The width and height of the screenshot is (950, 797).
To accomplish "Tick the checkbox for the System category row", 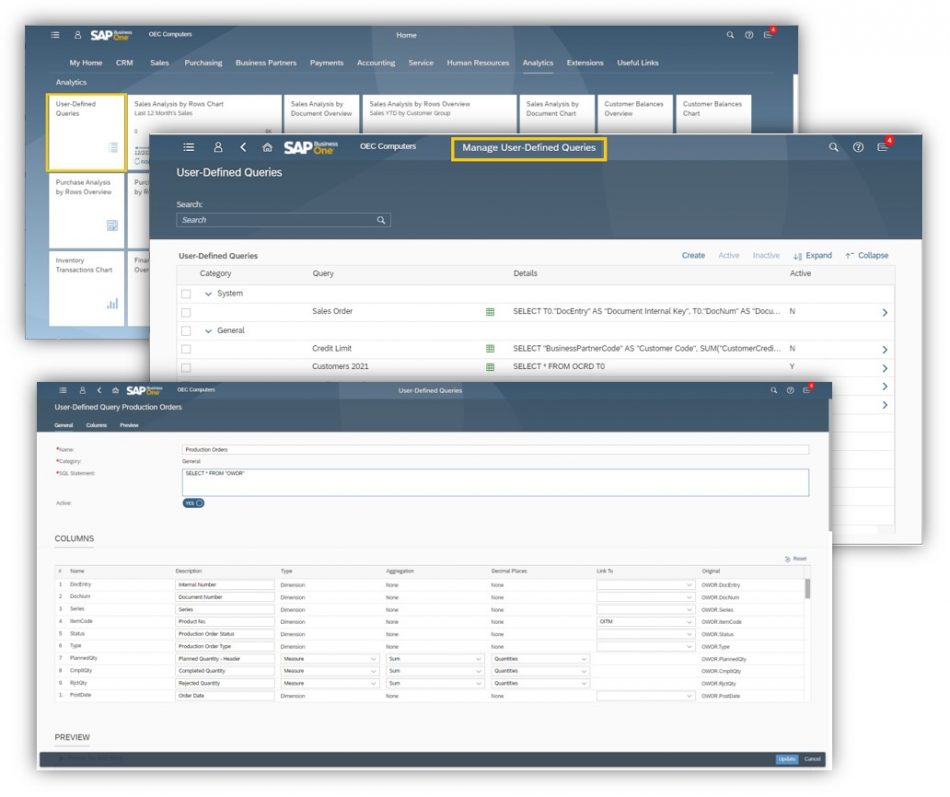I will pyautogui.click(x=186, y=294).
